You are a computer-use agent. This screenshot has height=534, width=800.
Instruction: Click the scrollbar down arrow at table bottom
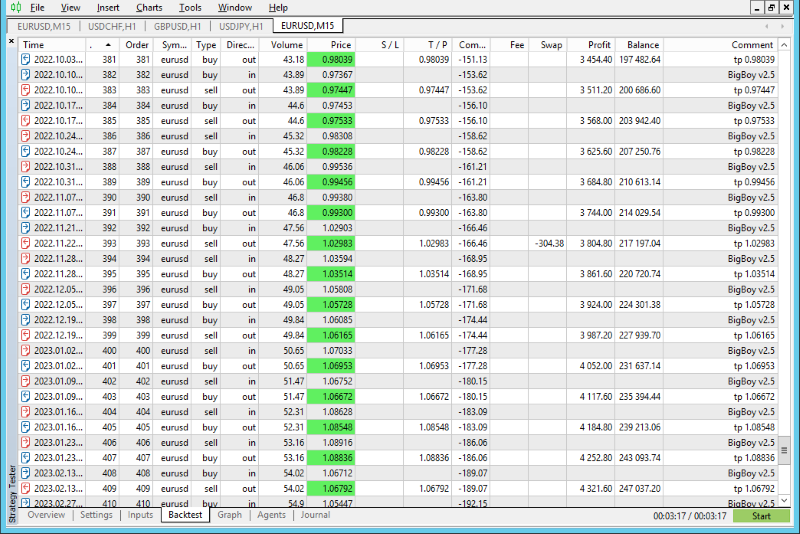[x=784, y=501]
